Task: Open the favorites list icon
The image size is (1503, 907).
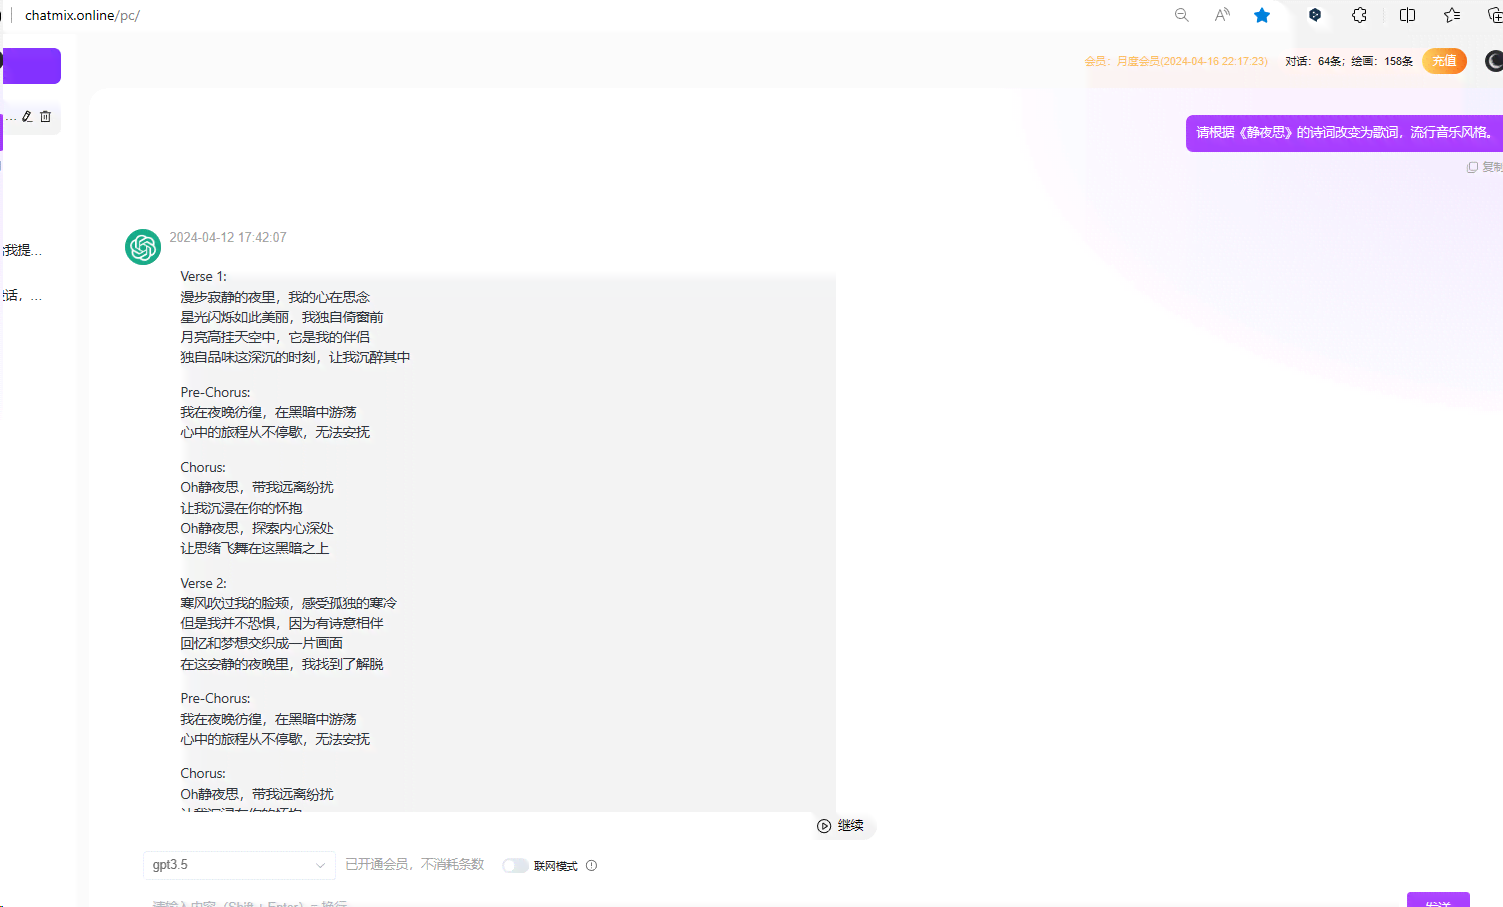Action: 1452,15
